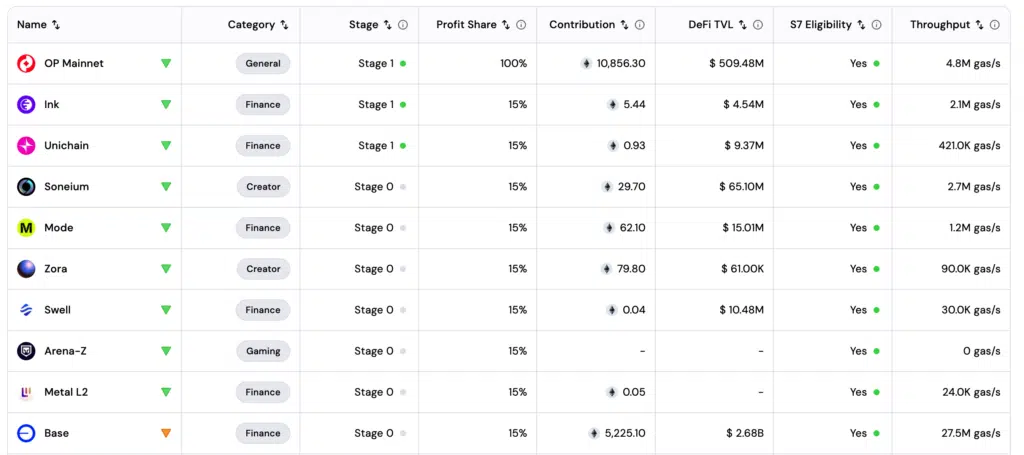Click the Throughput column info icon
Image resolution: width=1024 pixels, height=455 pixels.
tap(994, 25)
